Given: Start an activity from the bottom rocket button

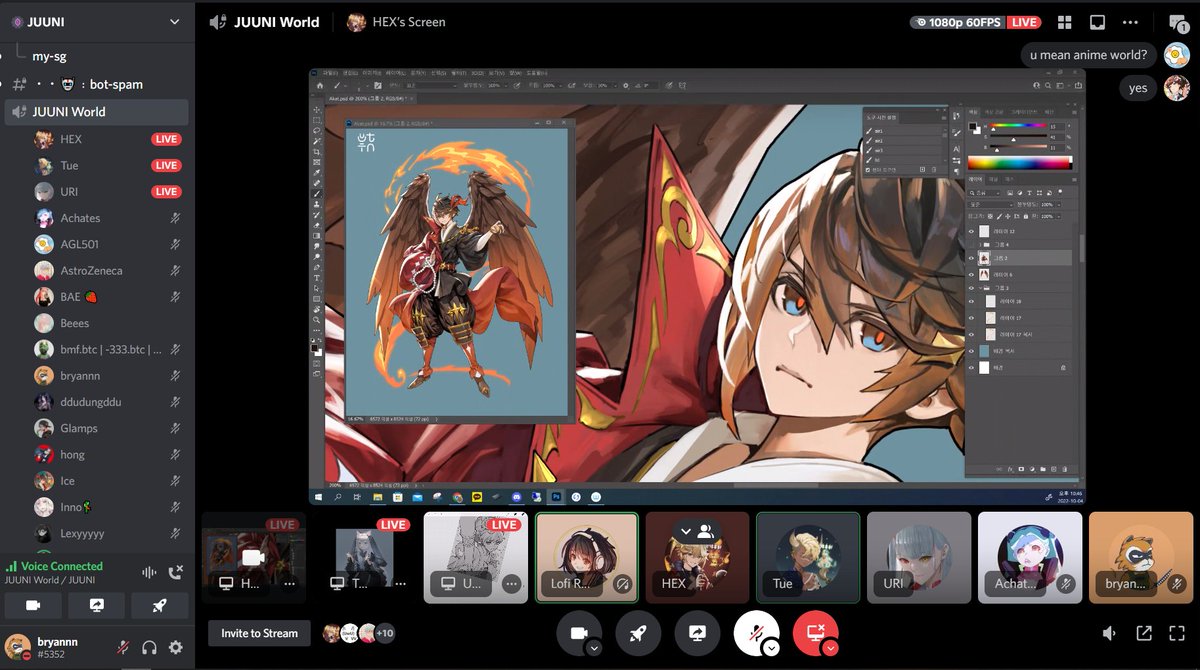Looking at the screenshot, I should [x=637, y=633].
